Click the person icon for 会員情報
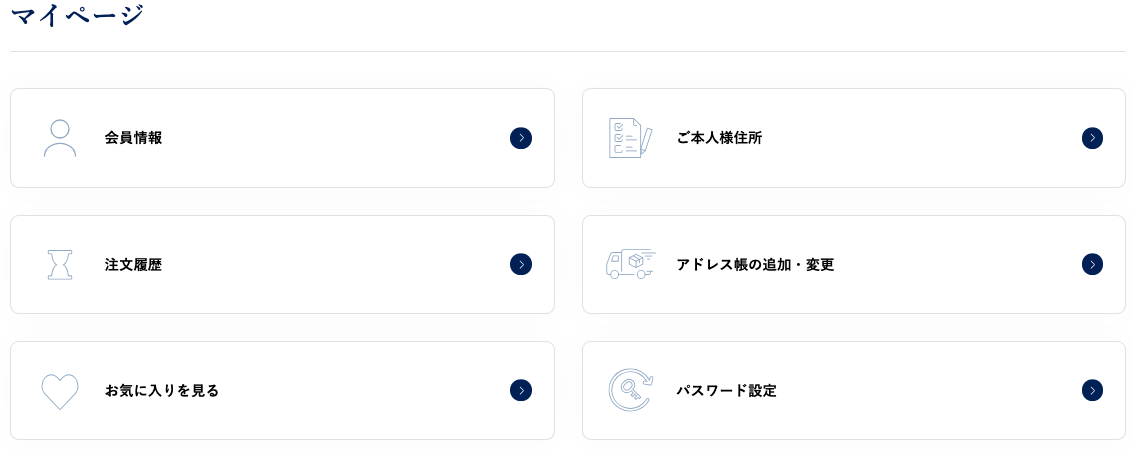The height and width of the screenshot is (454, 1132). coord(60,138)
